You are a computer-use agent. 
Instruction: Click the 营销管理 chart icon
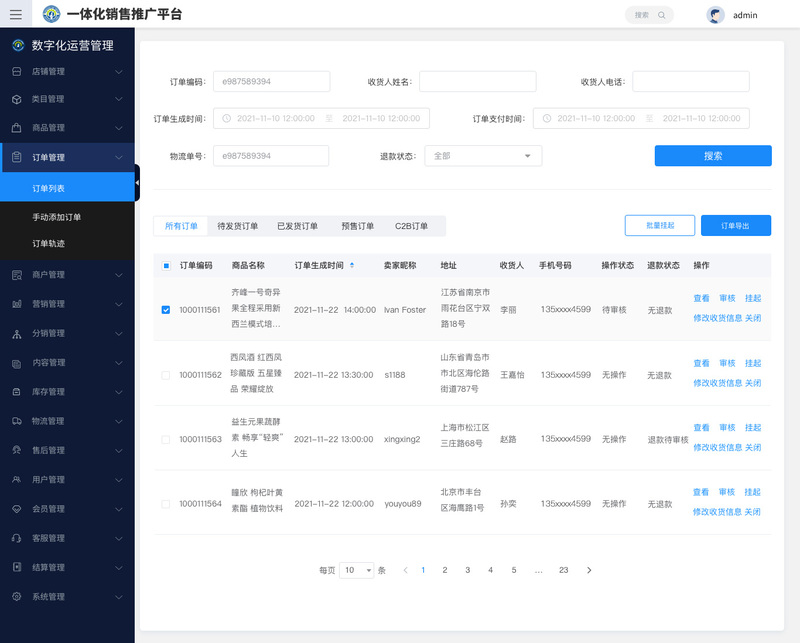pyautogui.click(x=16, y=304)
